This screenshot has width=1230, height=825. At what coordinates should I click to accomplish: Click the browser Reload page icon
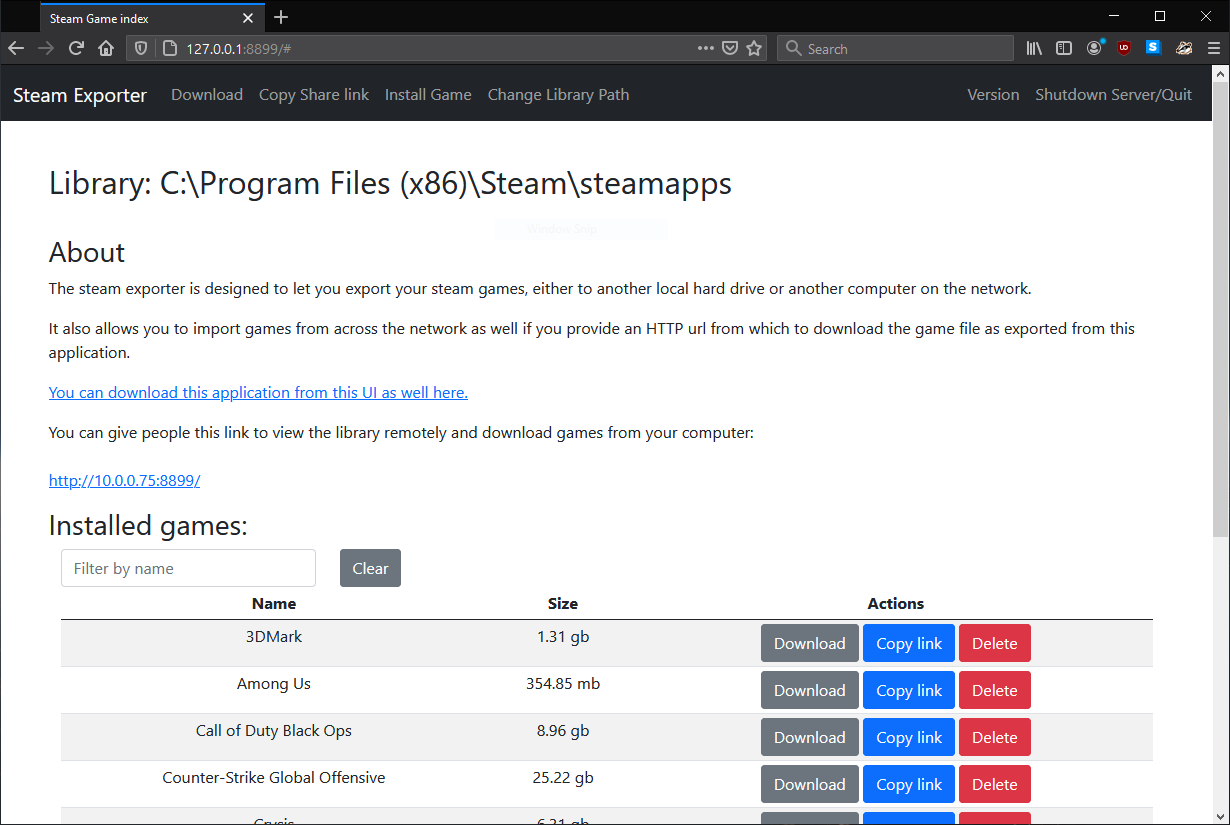point(76,48)
